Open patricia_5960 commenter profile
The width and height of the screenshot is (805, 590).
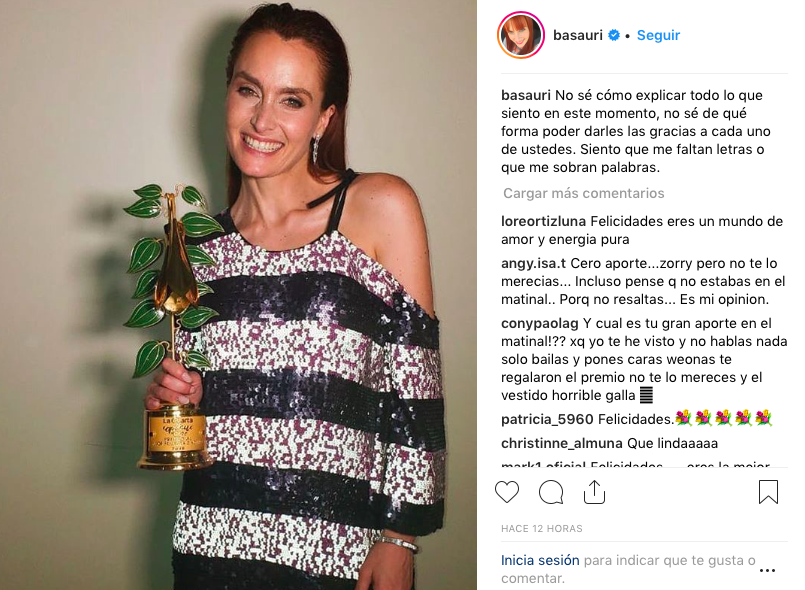point(547,420)
